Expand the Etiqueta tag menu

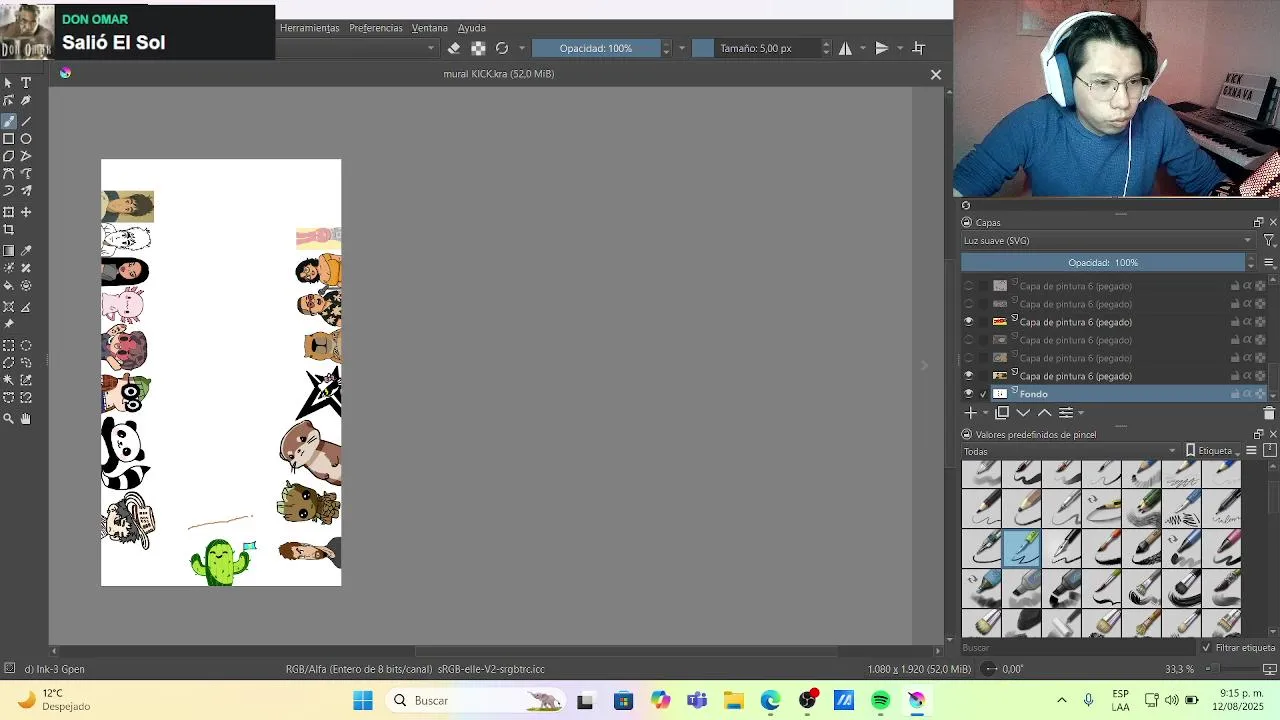coord(1214,451)
